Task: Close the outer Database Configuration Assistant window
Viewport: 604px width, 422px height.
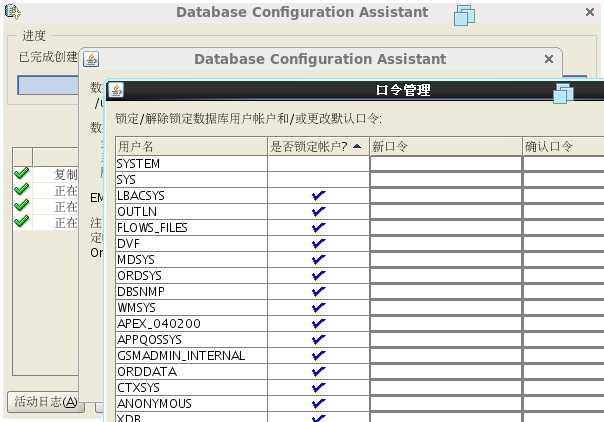Action: click(589, 12)
